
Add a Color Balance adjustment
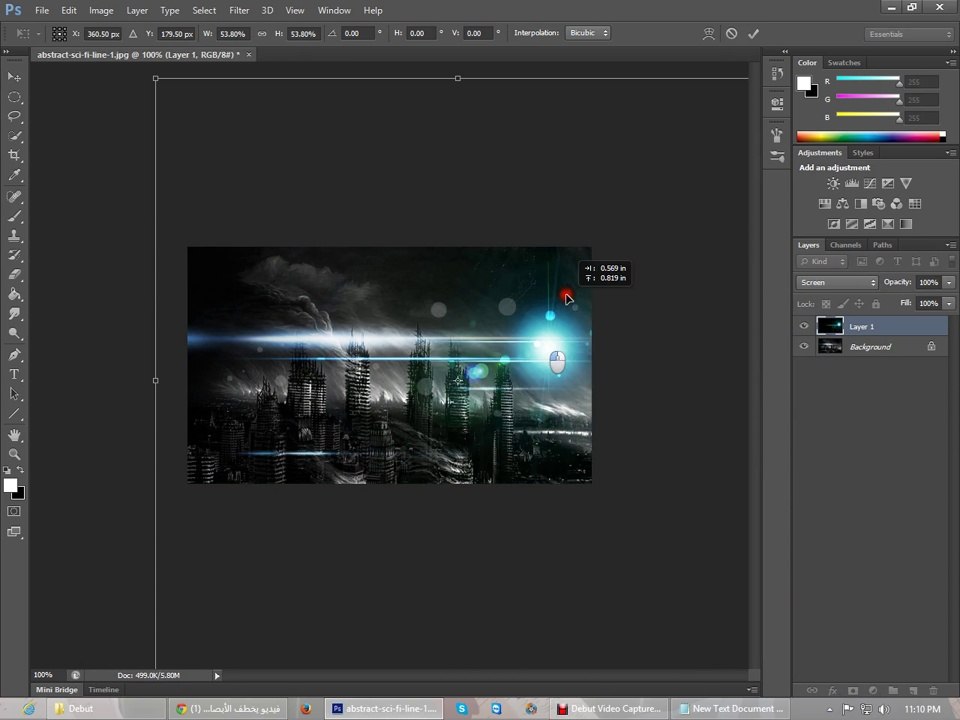click(x=842, y=204)
